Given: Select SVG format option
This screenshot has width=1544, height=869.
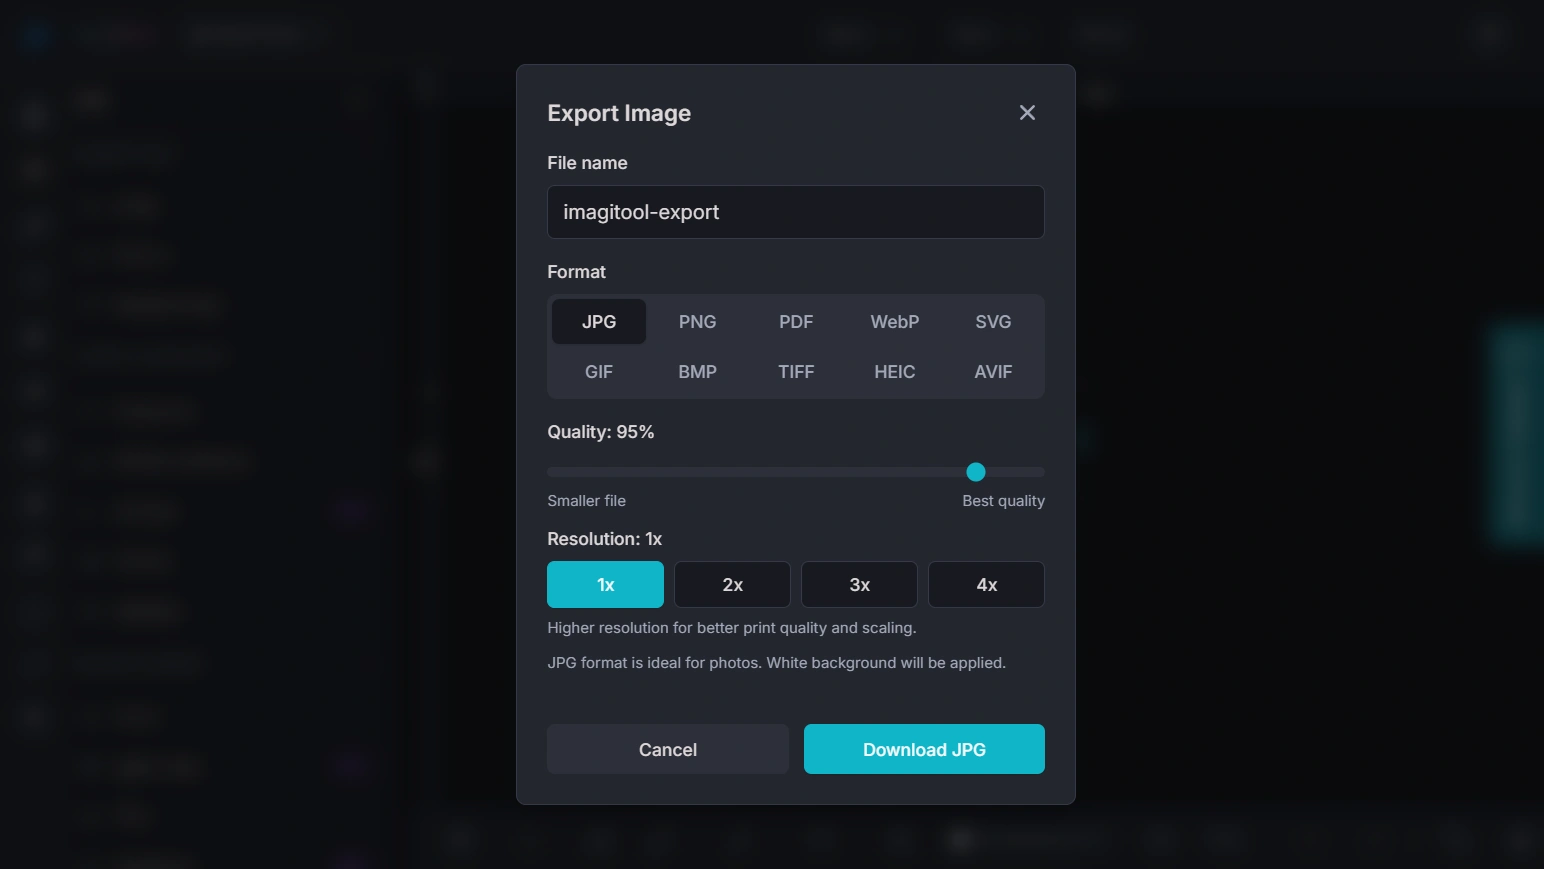Looking at the screenshot, I should pyautogui.click(x=993, y=322).
